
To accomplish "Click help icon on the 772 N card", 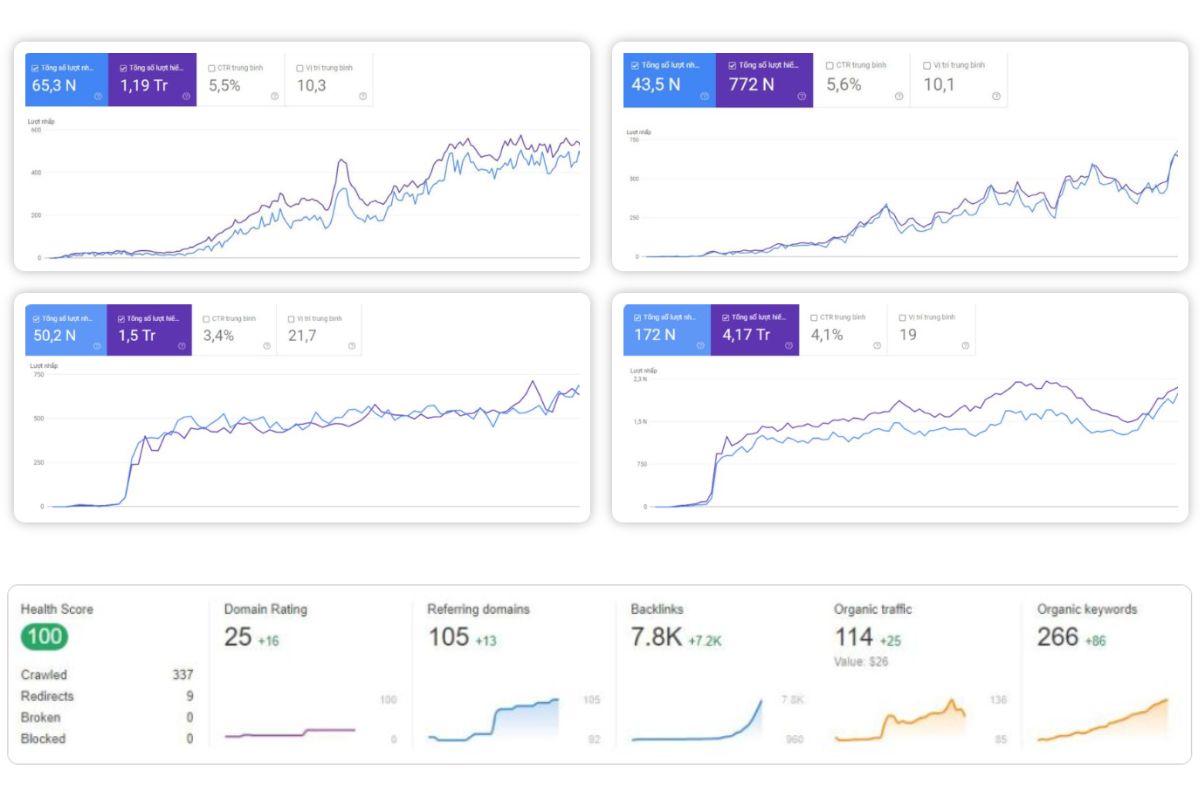I will (802, 96).
